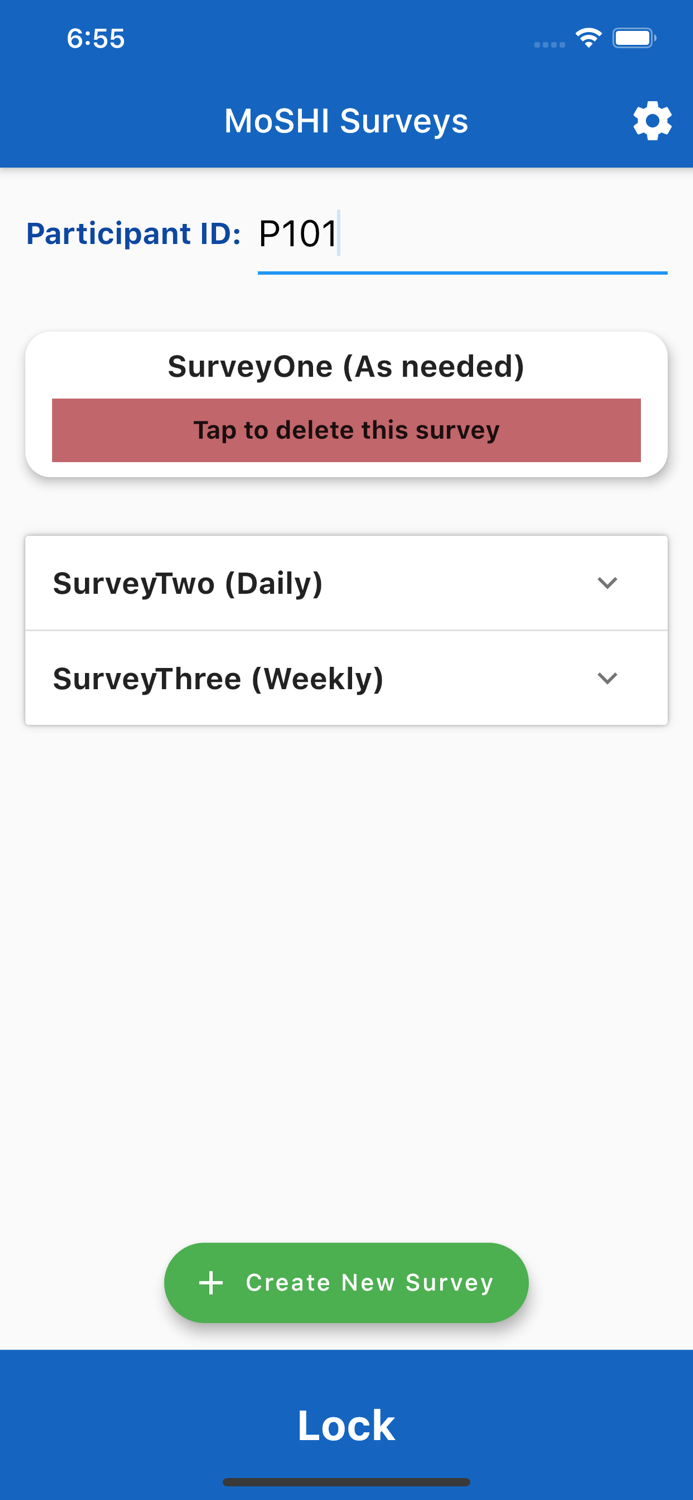The width and height of the screenshot is (693, 1500).
Task: Tap the plus icon inside Create New Survey
Action: [x=211, y=1282]
